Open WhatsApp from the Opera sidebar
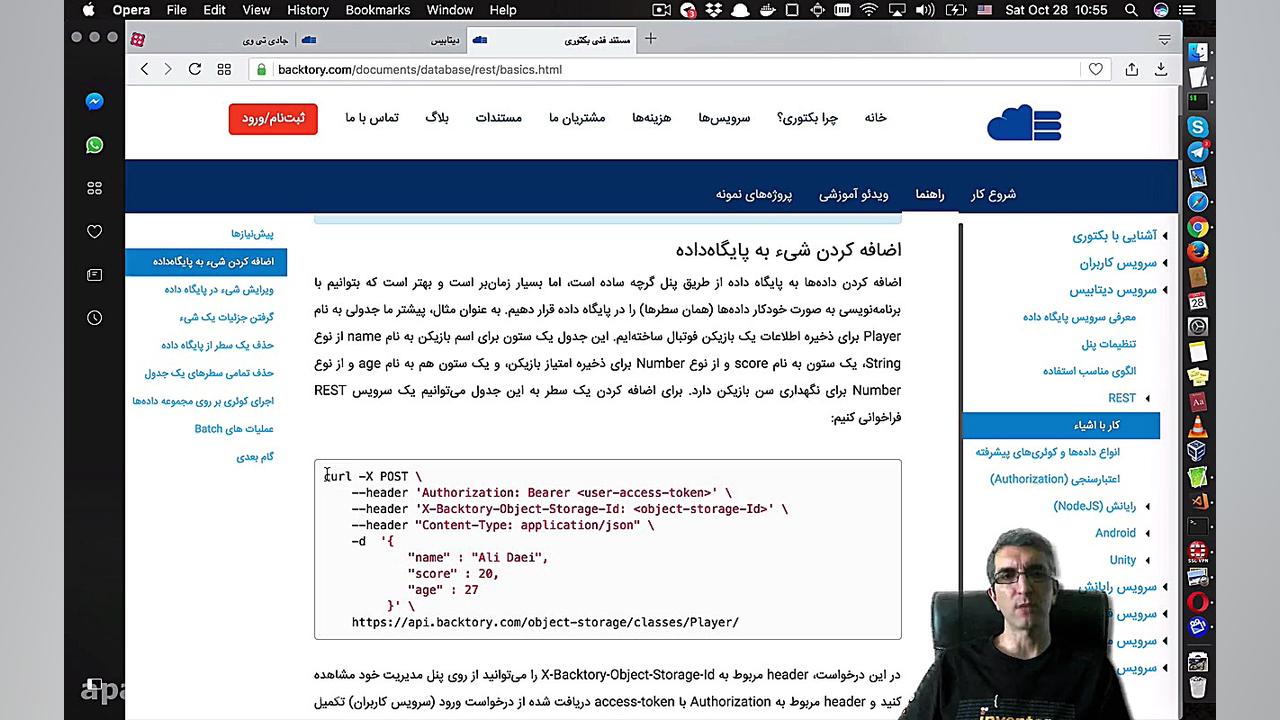Image resolution: width=1280 pixels, height=720 pixels. pos(94,145)
